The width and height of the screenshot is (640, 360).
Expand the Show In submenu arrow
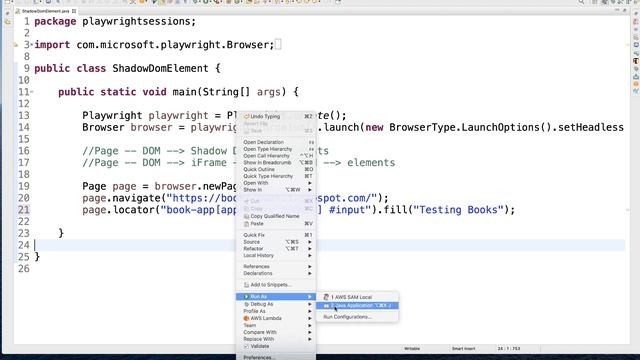pyautogui.click(x=310, y=190)
